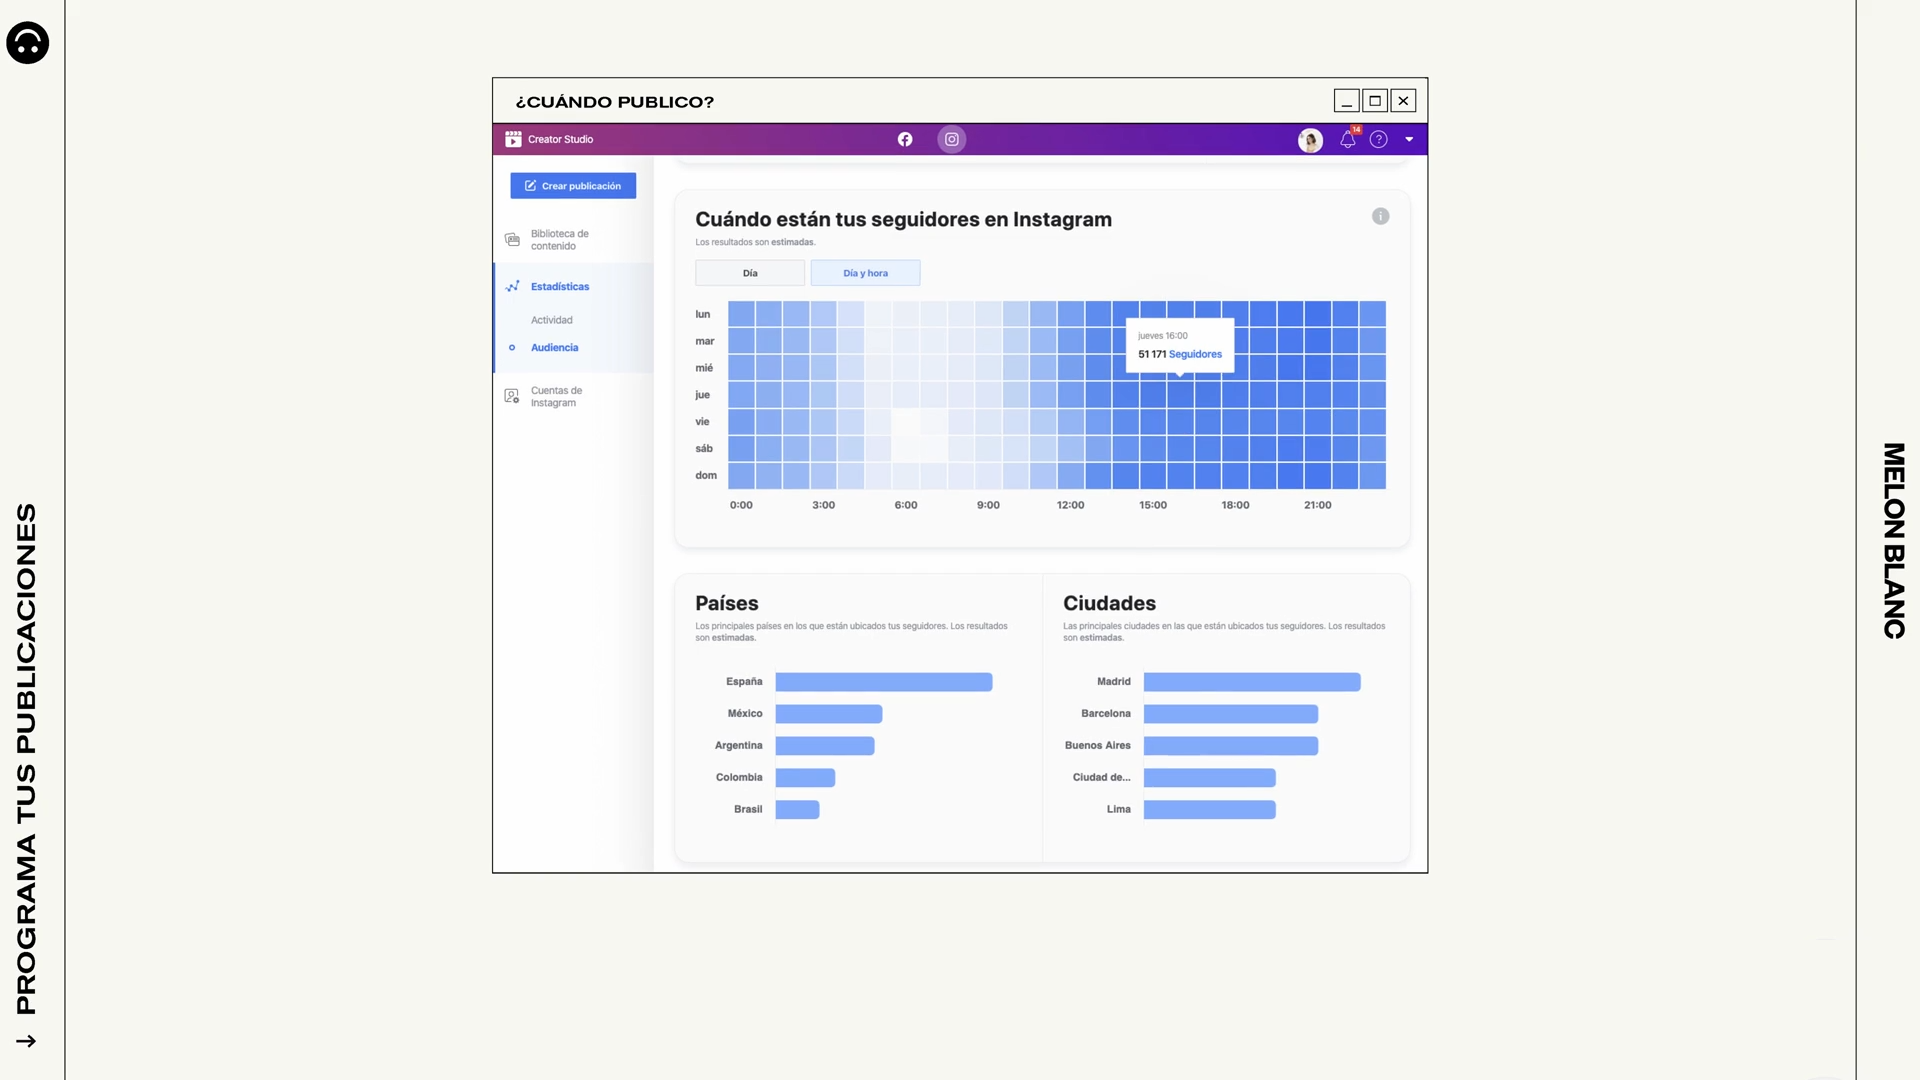
Task: Expand the account dropdown arrow
Action: click(x=1409, y=140)
